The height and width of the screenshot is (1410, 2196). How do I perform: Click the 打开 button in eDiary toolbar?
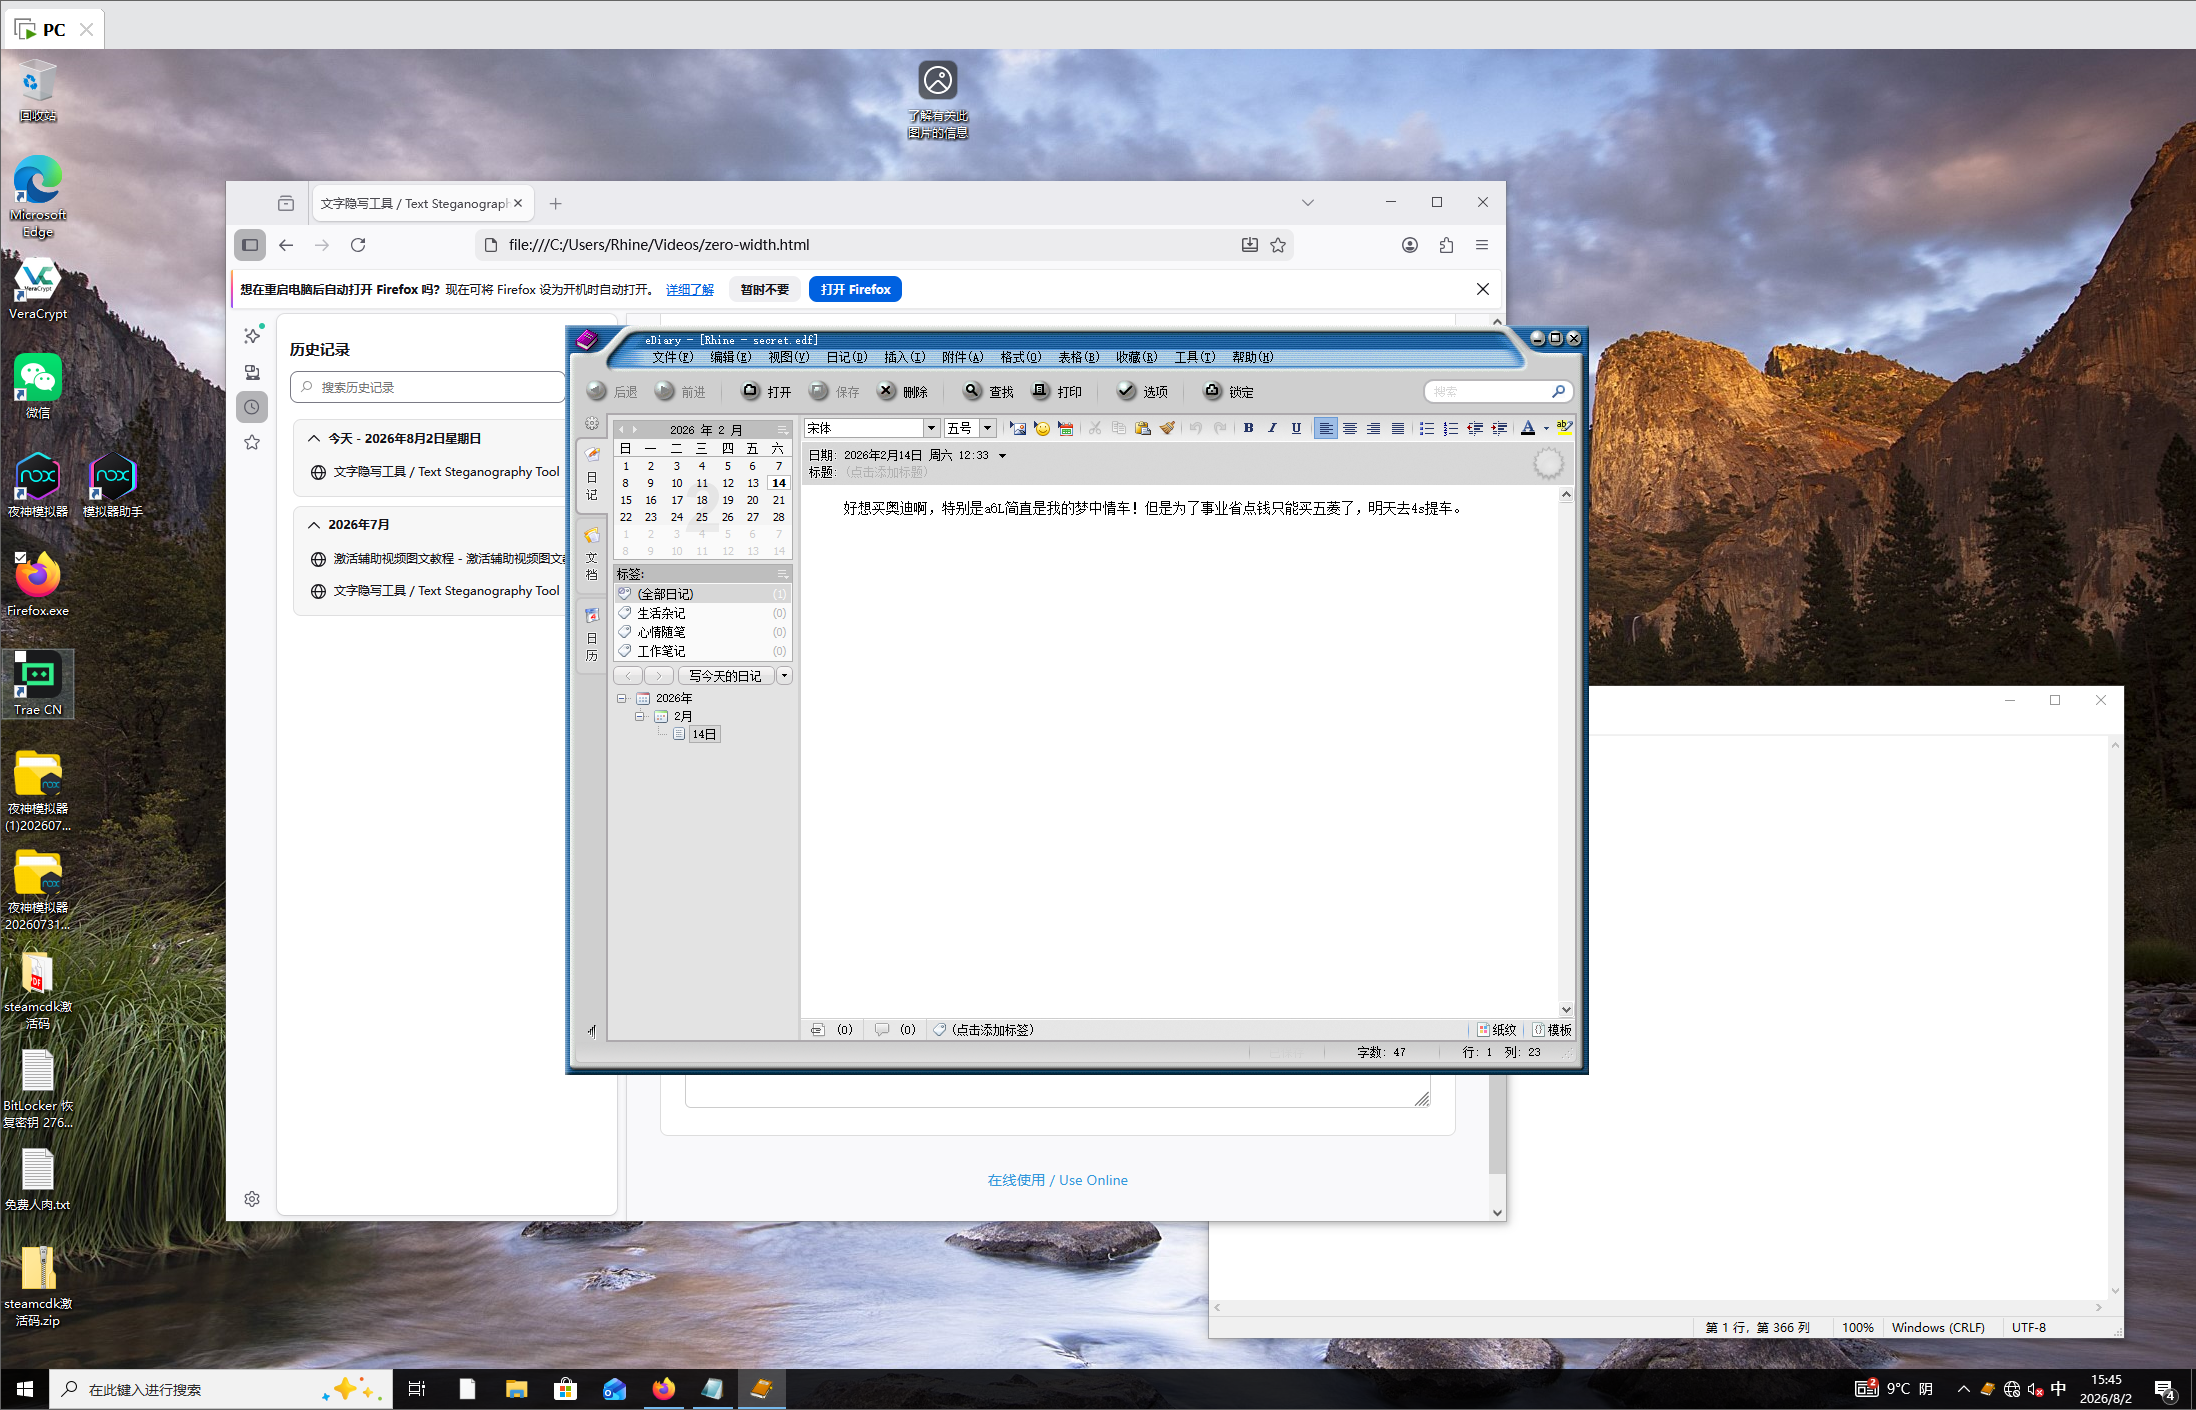(766, 391)
